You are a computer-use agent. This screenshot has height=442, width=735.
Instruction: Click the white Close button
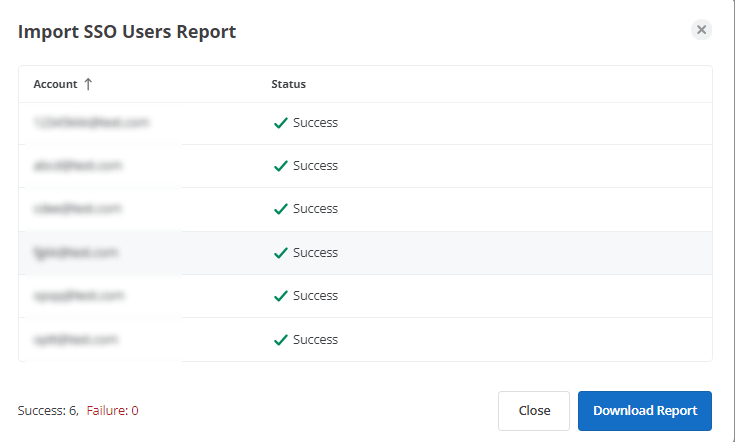(x=534, y=411)
